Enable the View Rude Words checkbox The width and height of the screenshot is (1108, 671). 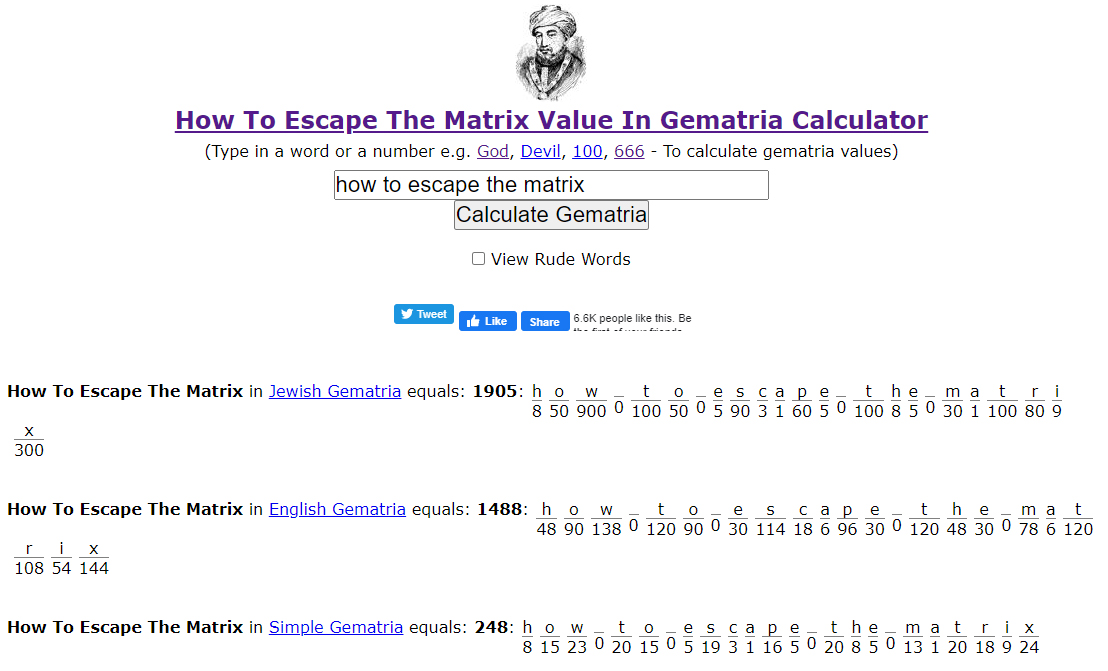tap(479, 259)
